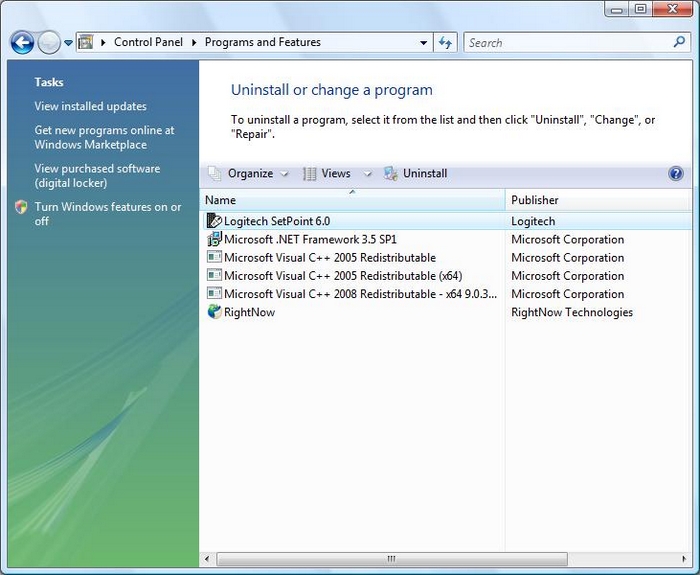Click the horizontal scrollbar thumb
Viewport: 700px width, 575px height.
(x=392, y=558)
